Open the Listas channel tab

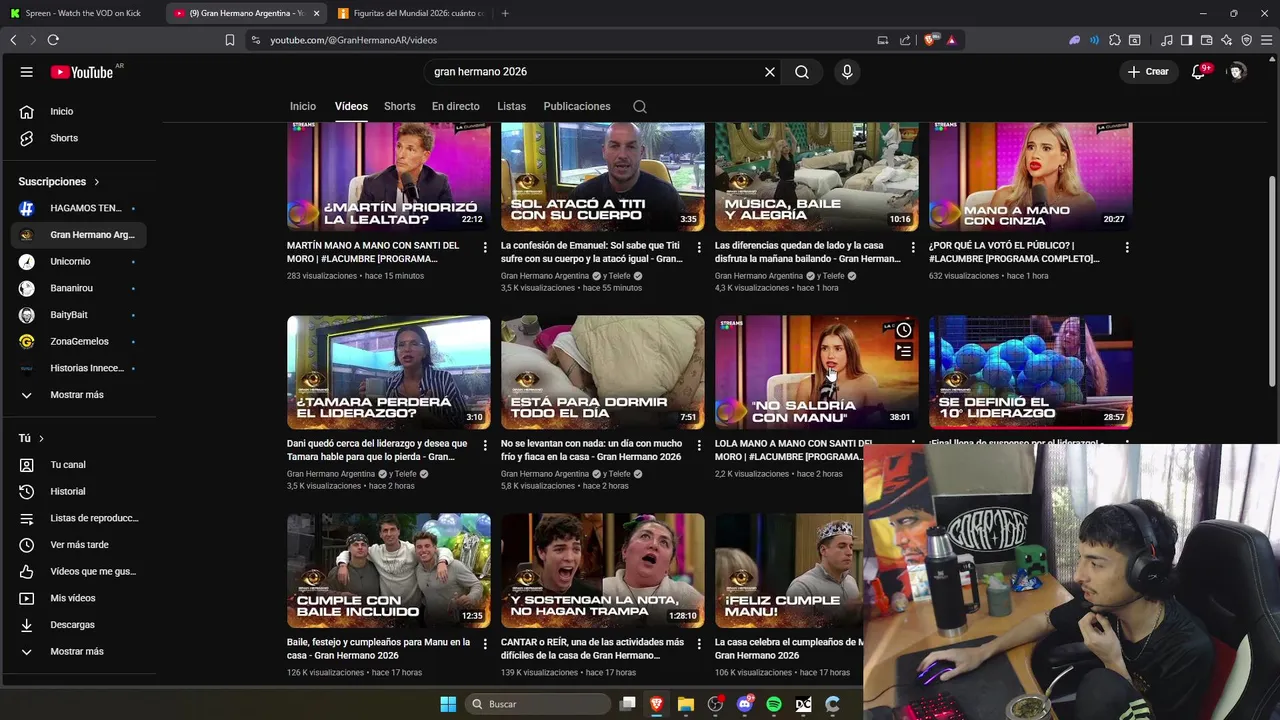[511, 106]
